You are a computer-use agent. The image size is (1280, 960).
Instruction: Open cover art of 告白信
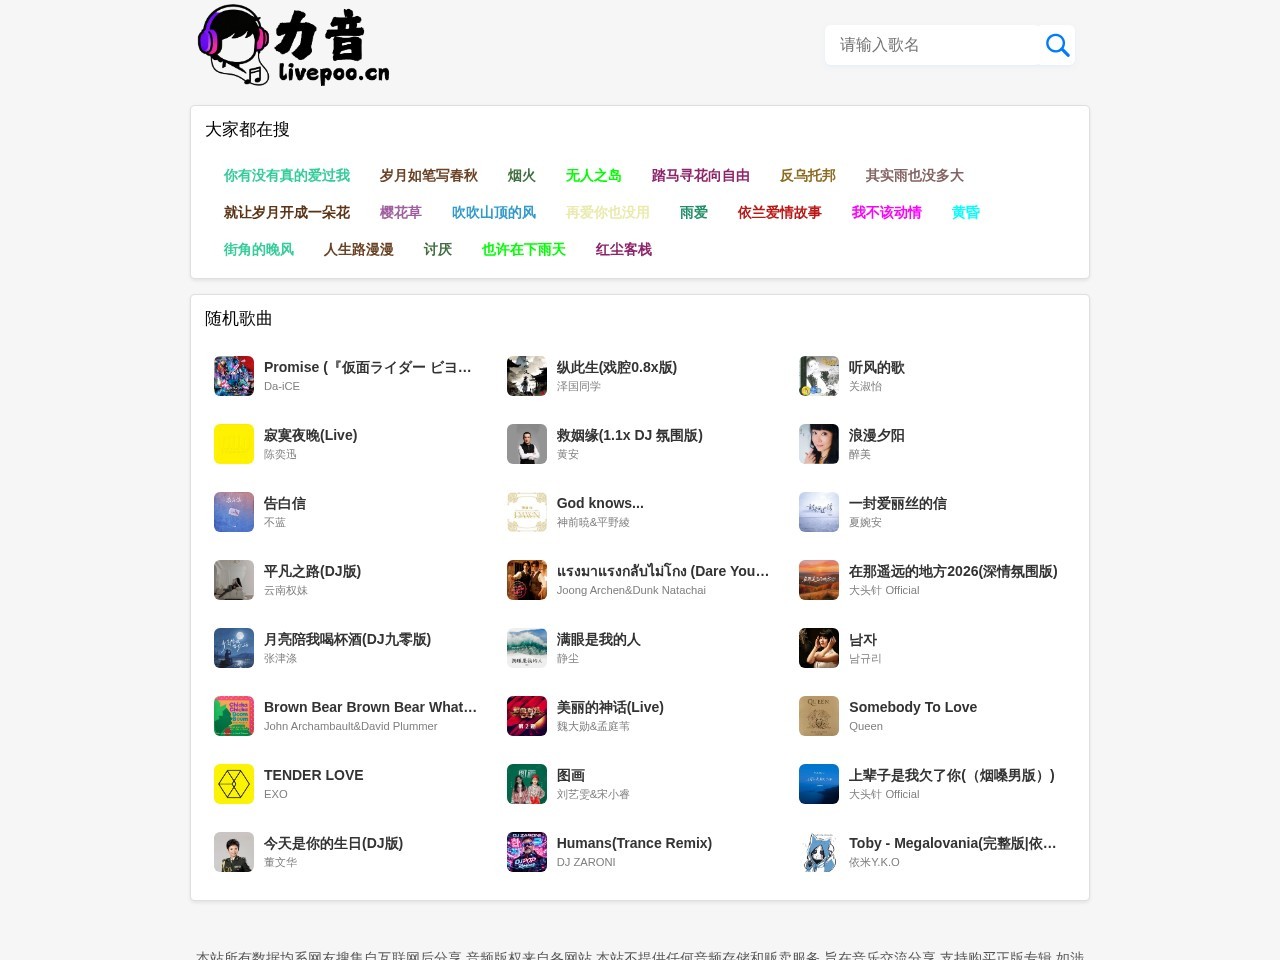234,512
